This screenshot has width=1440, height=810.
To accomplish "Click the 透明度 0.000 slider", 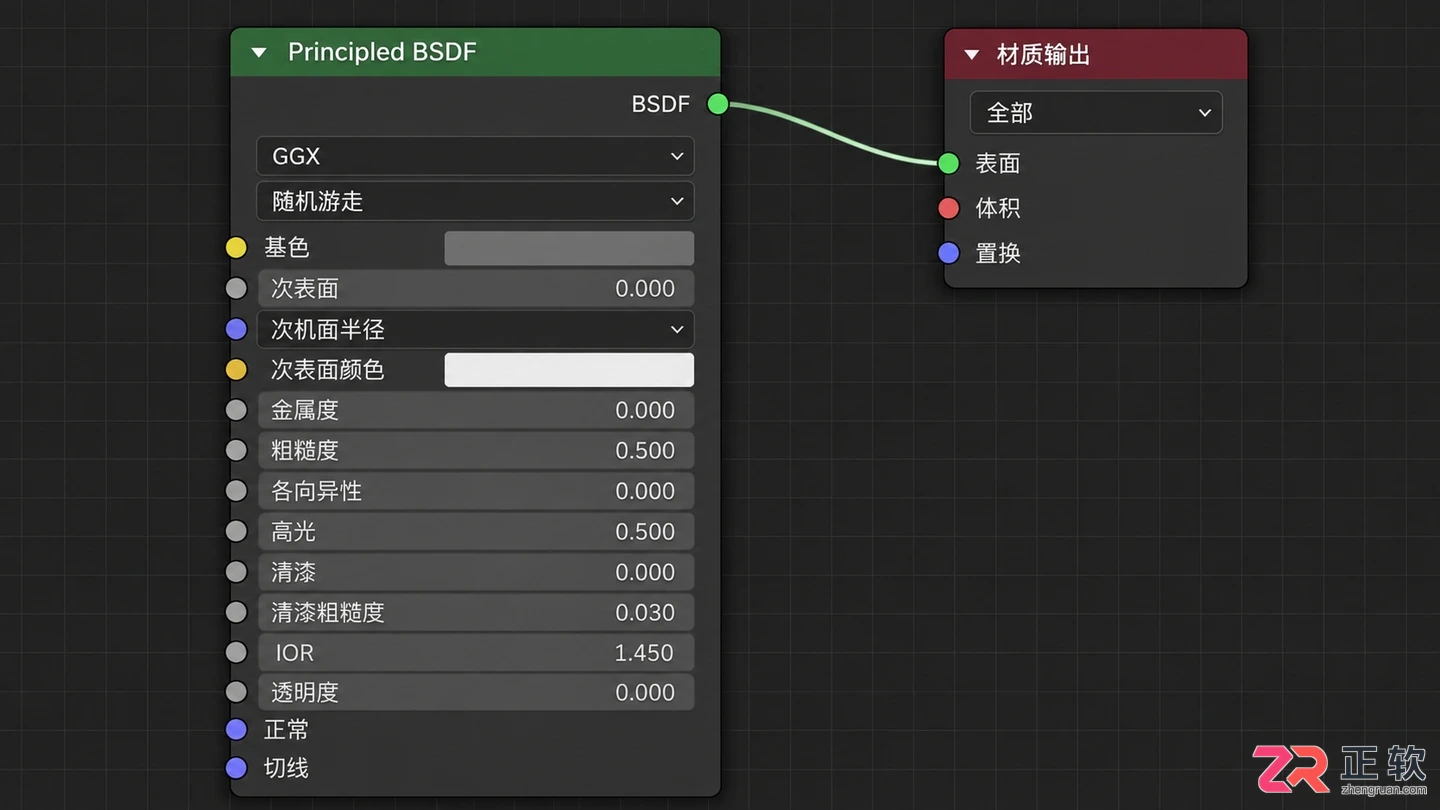I will pyautogui.click(x=475, y=692).
